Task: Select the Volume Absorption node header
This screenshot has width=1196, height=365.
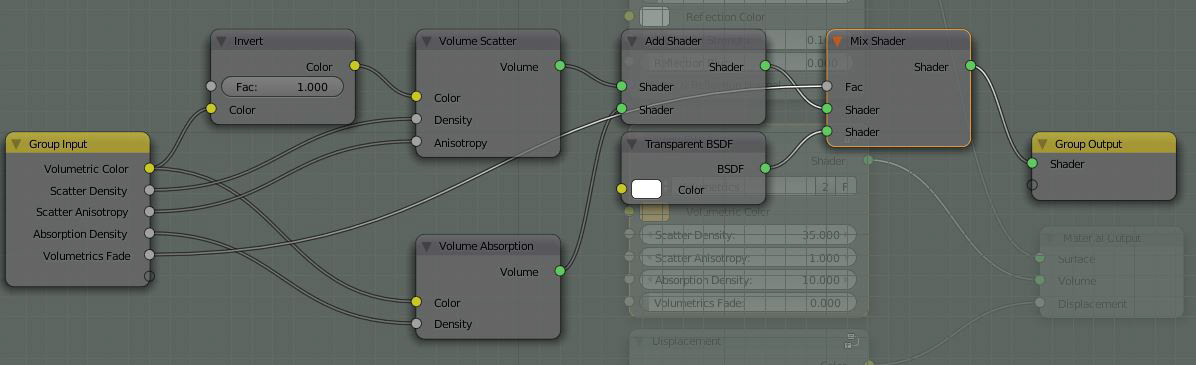Action: 488,246
